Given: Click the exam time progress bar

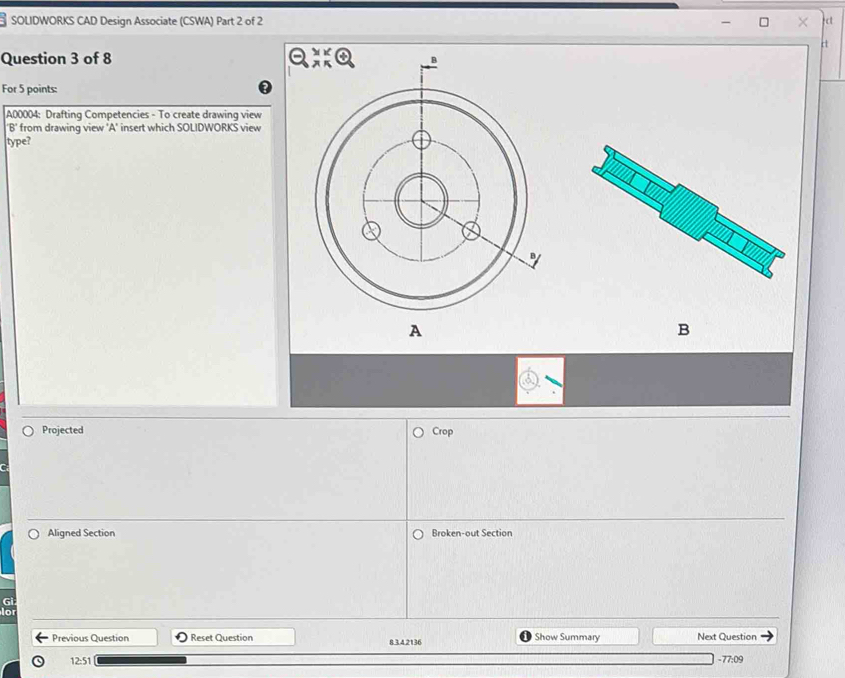Looking at the screenshot, I should point(404,660).
